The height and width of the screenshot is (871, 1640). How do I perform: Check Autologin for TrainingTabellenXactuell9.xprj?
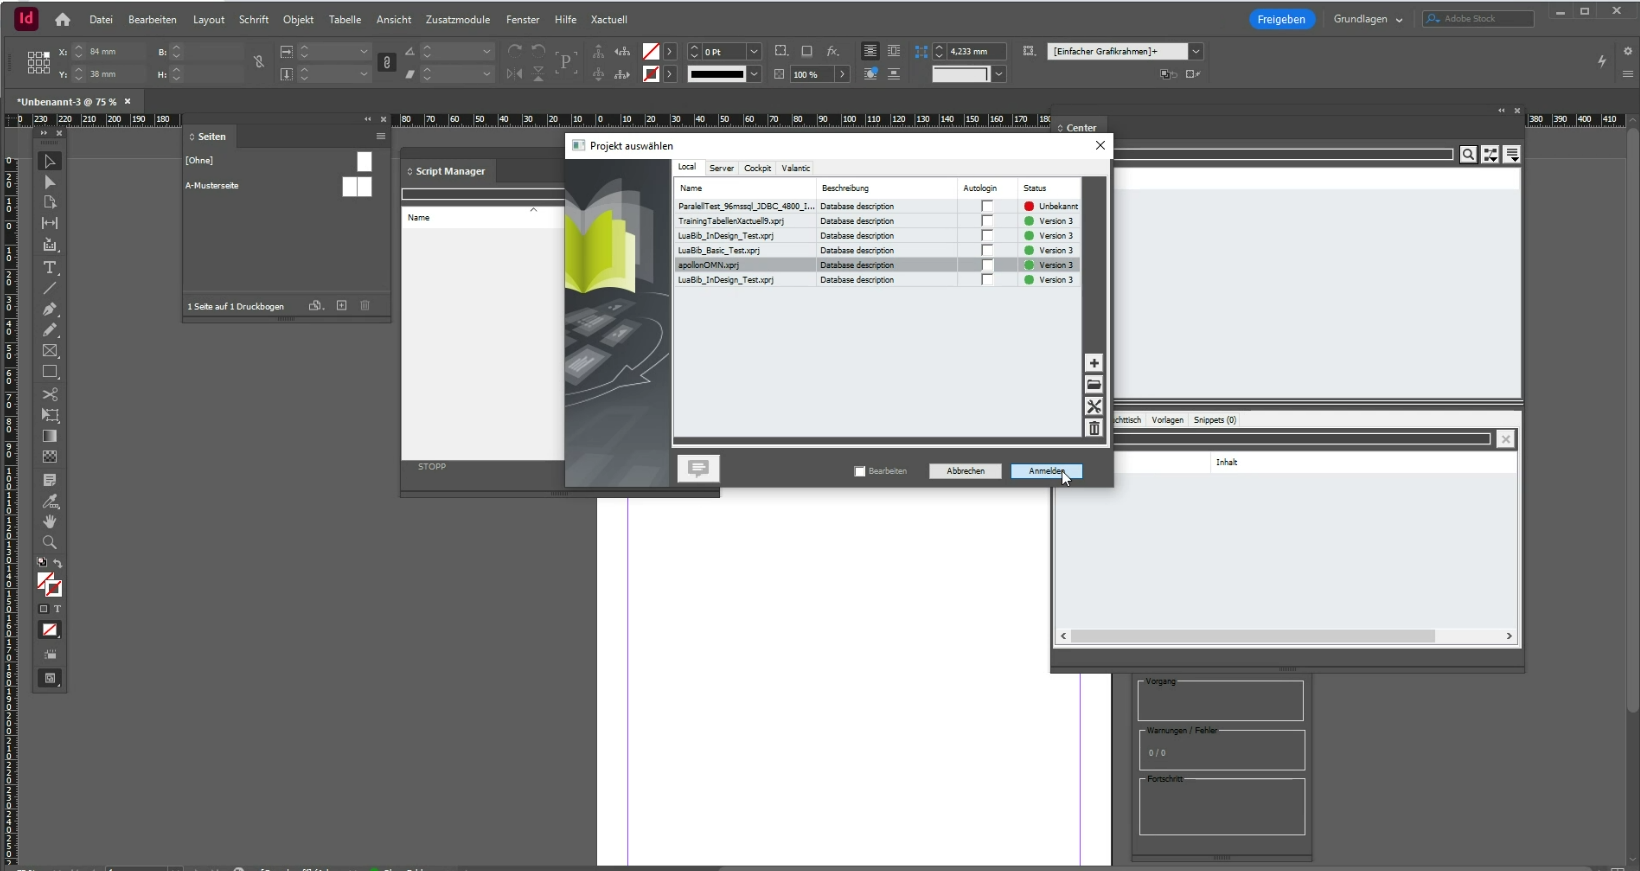[987, 221]
